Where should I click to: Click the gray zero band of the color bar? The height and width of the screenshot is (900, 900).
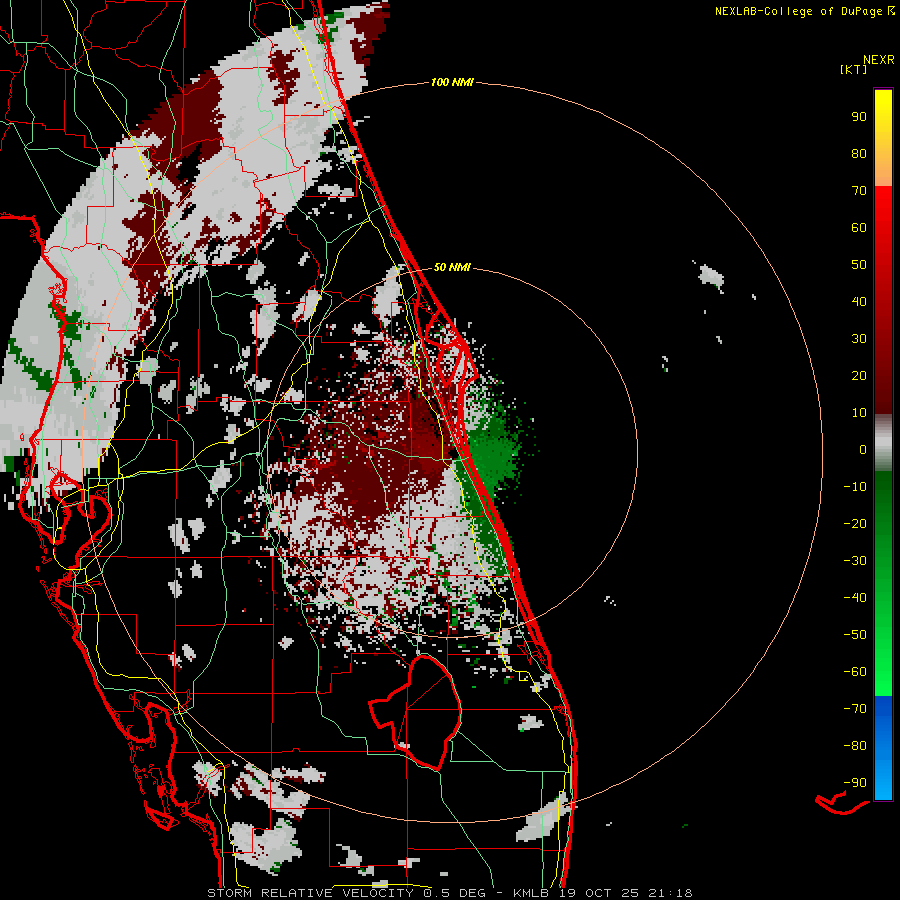883,443
